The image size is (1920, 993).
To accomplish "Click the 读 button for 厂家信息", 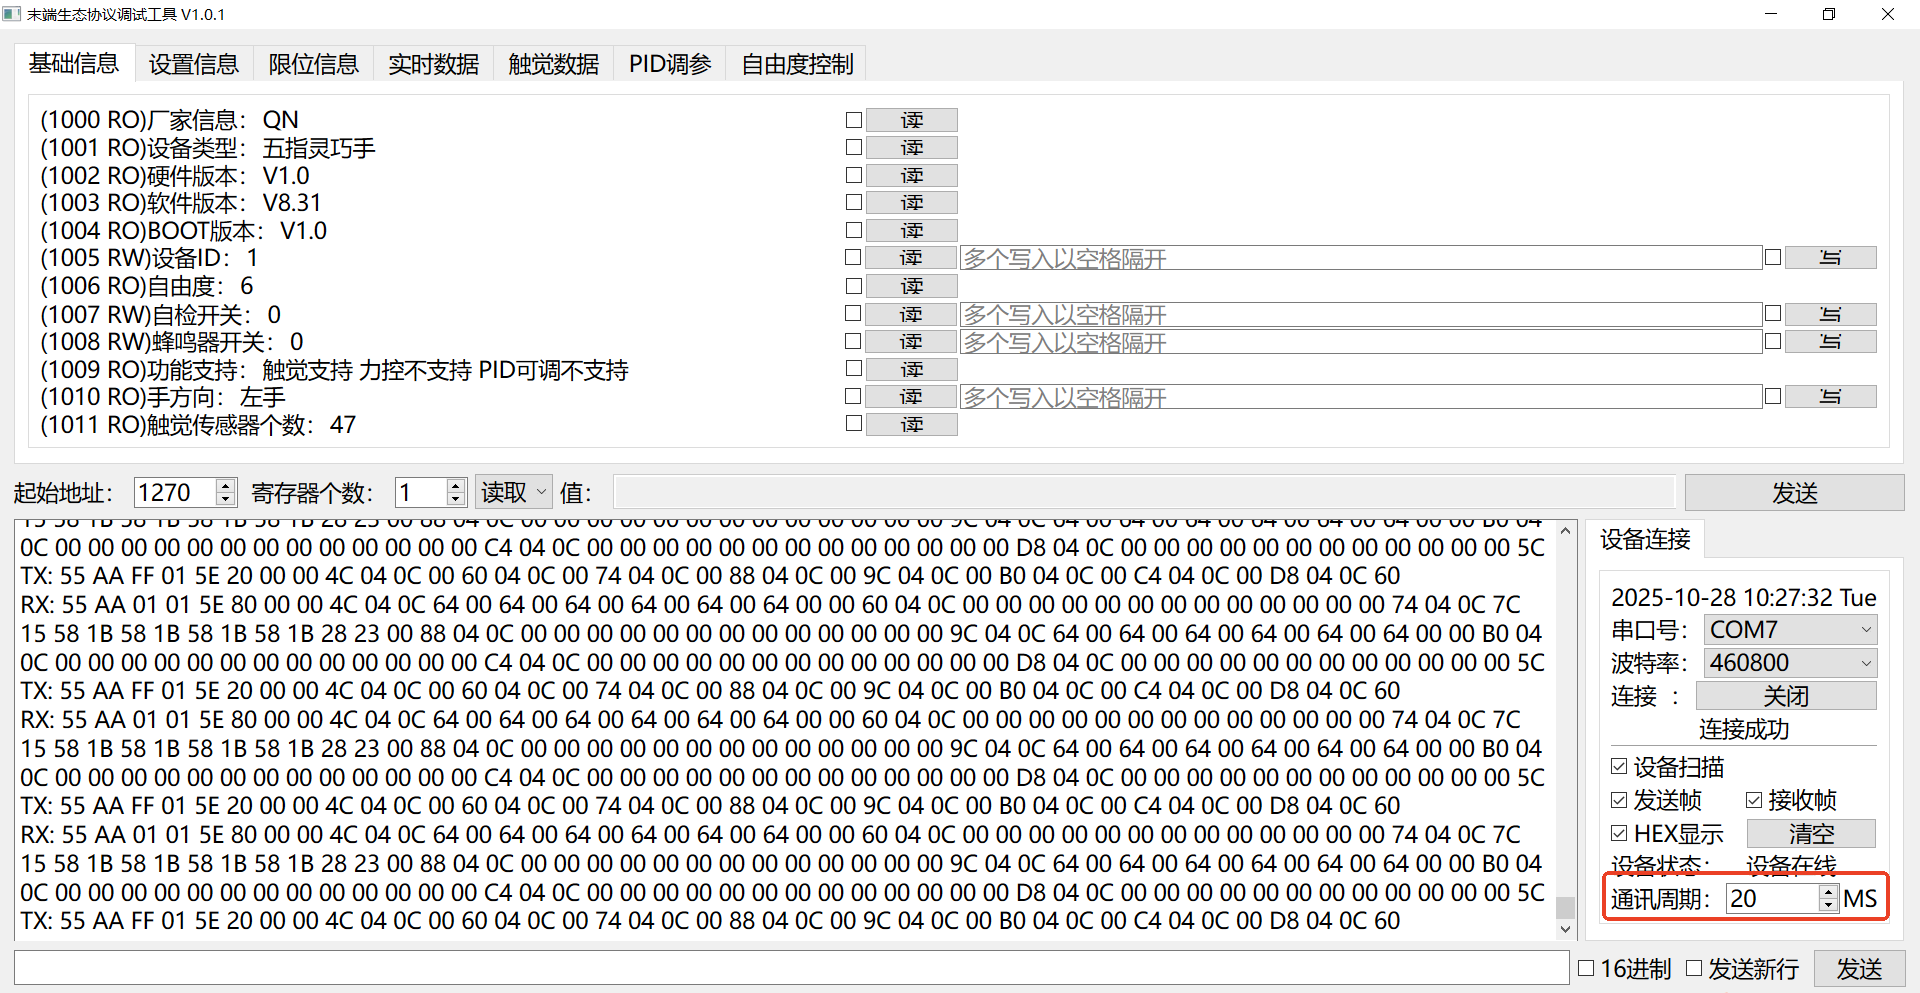I will click(x=911, y=119).
